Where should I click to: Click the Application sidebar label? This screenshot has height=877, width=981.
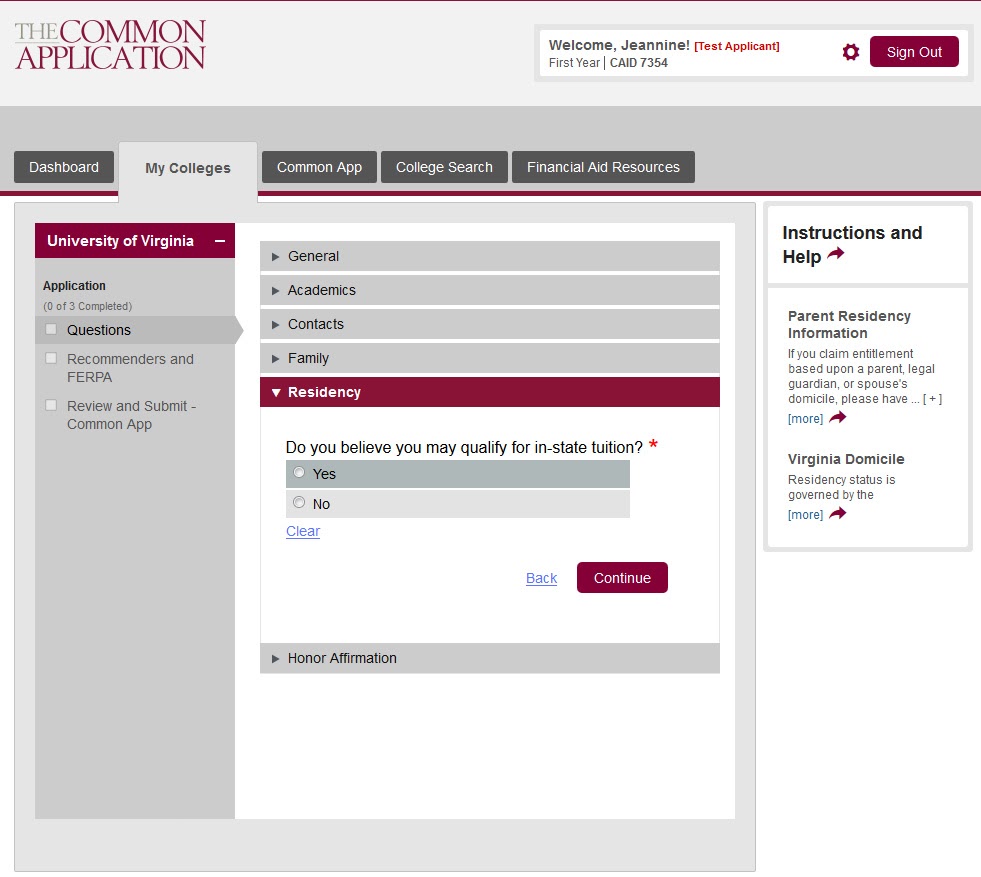pyautogui.click(x=74, y=285)
